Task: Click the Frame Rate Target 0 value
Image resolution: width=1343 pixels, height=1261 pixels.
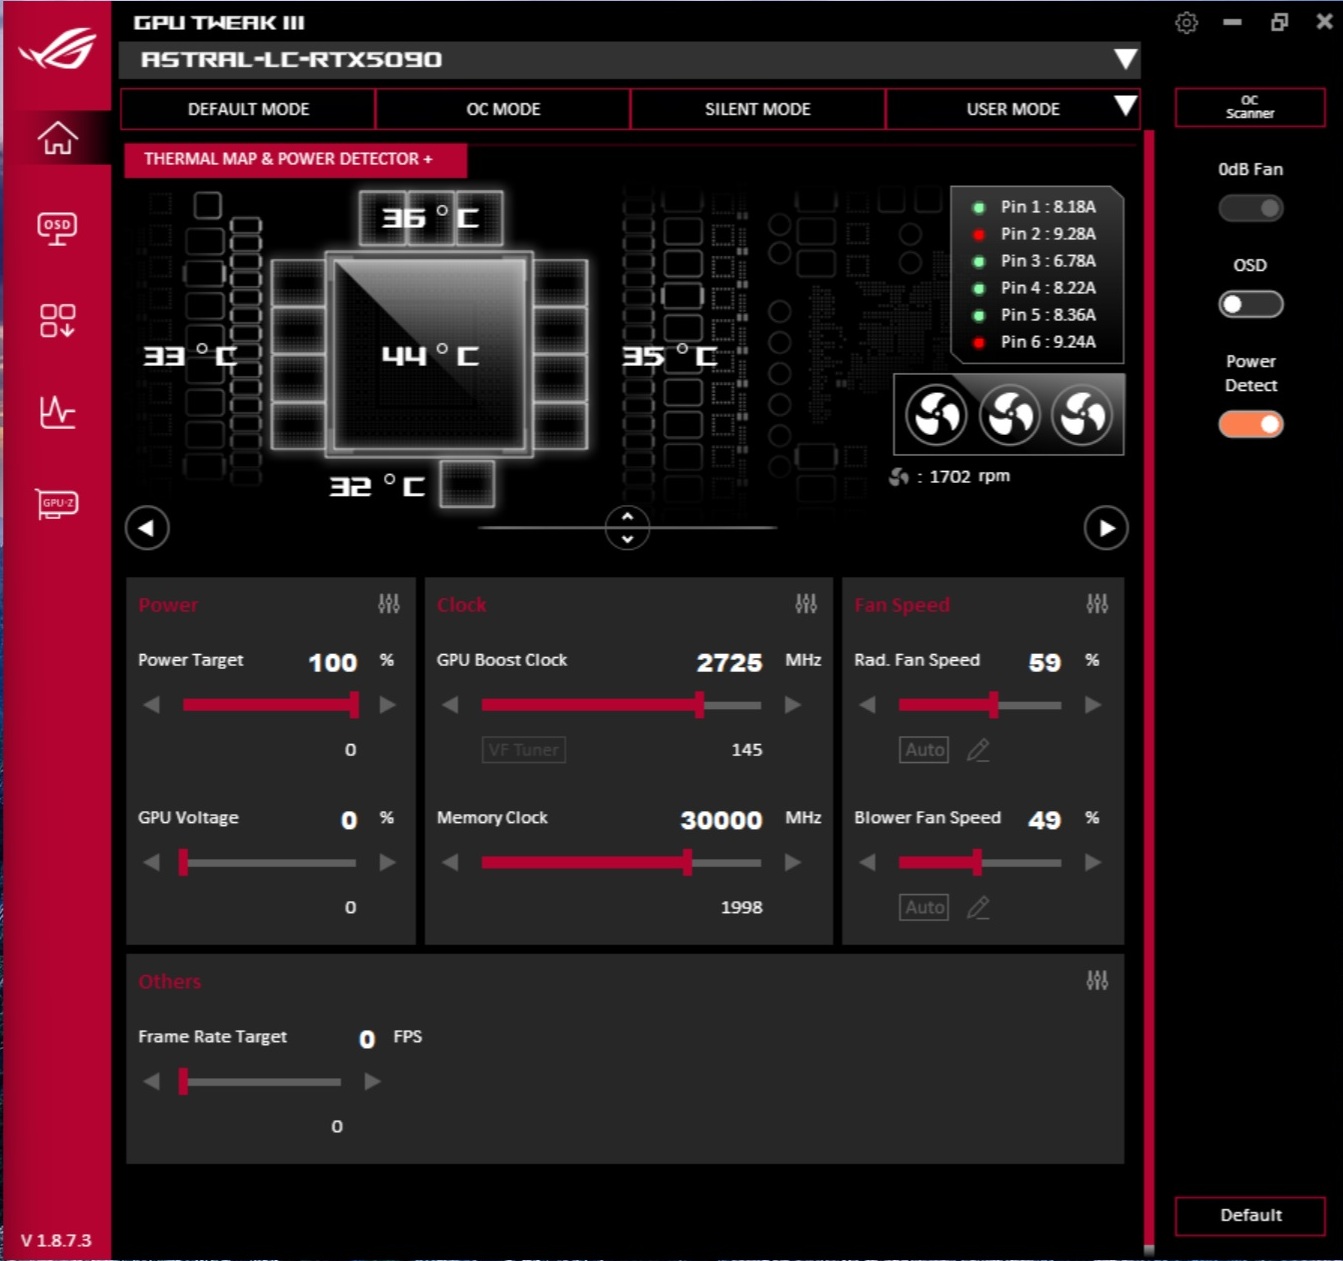Action: [x=367, y=1040]
